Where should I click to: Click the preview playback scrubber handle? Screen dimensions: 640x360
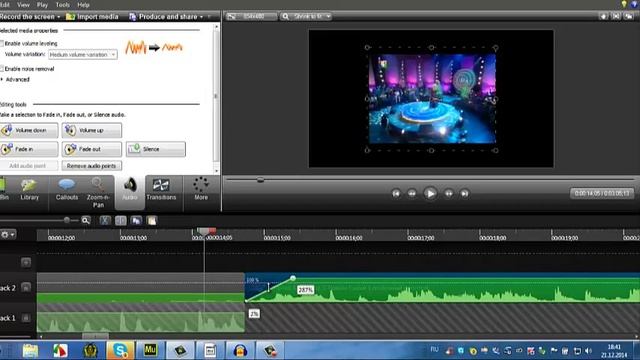[x=260, y=180]
